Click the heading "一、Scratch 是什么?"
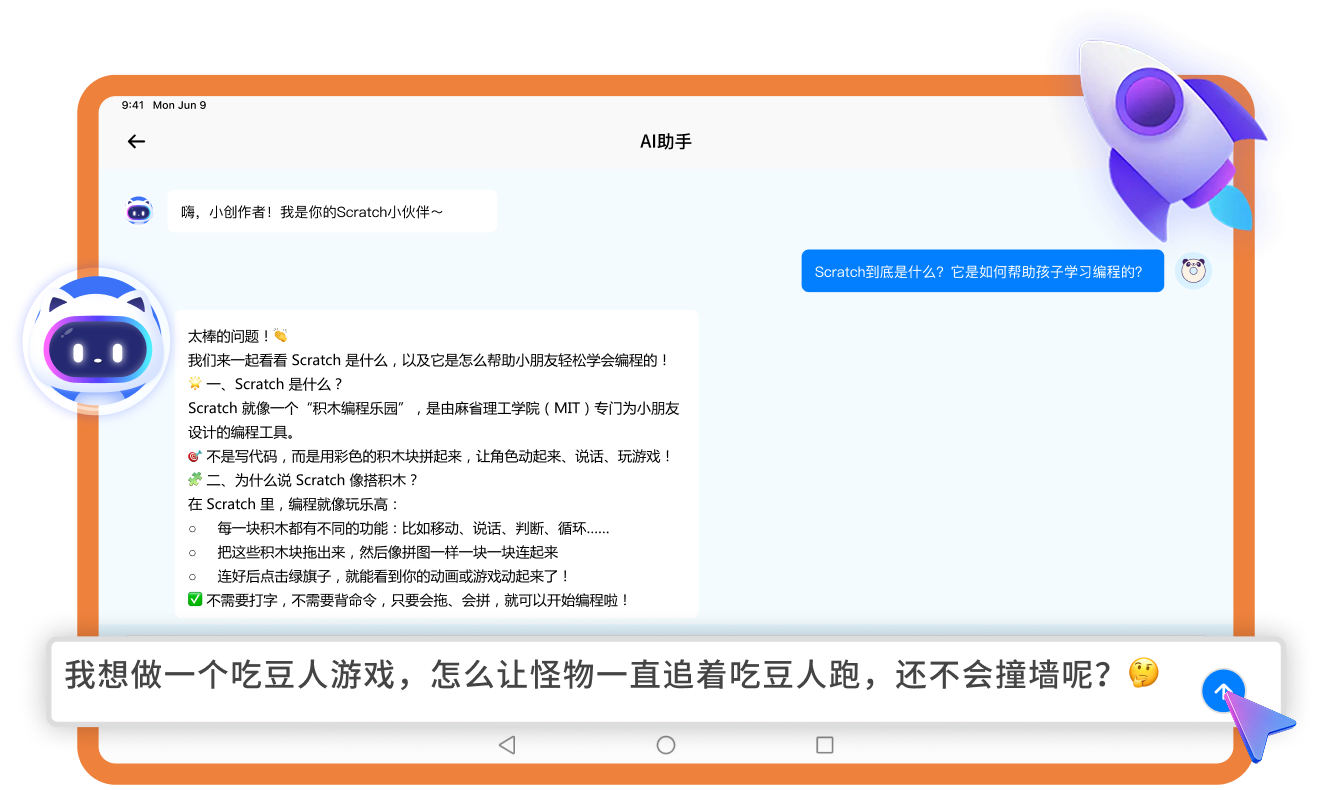 (x=274, y=384)
